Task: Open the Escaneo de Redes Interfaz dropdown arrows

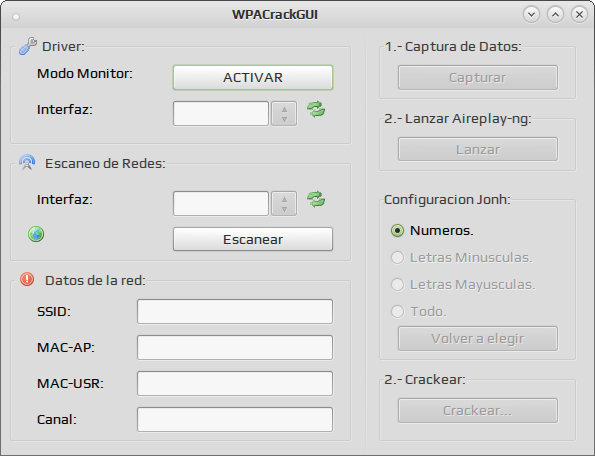Action: pyautogui.click(x=284, y=203)
